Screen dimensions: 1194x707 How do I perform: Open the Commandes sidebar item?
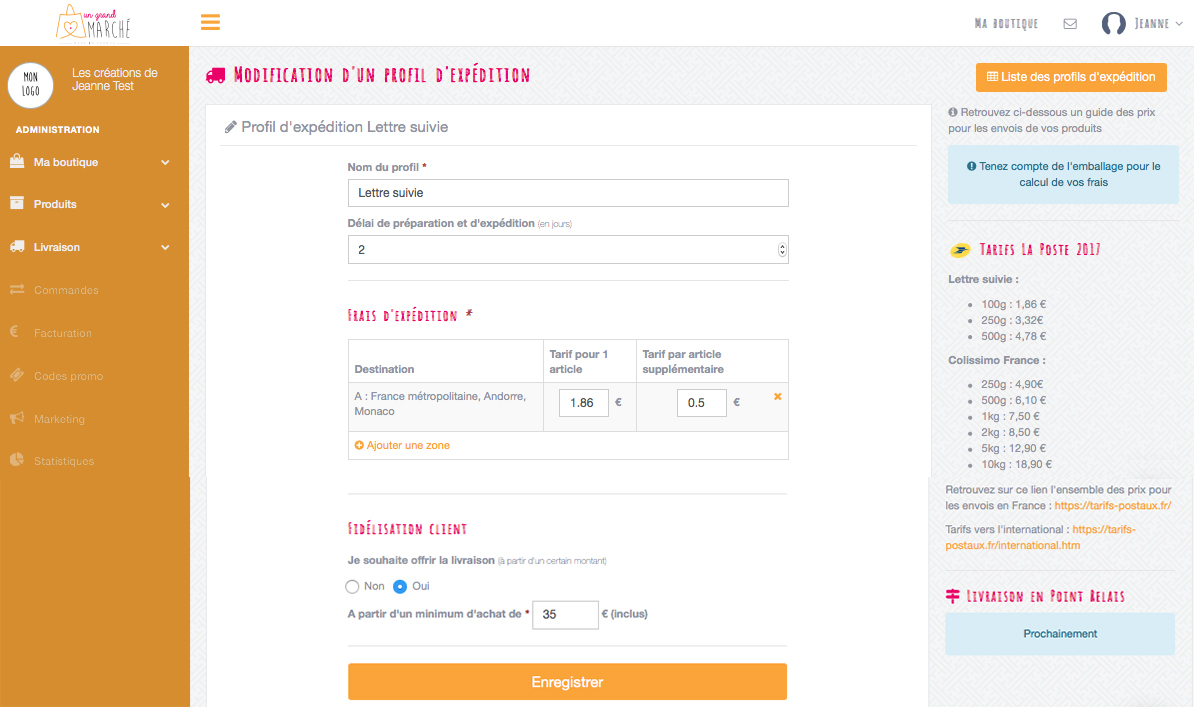66,290
